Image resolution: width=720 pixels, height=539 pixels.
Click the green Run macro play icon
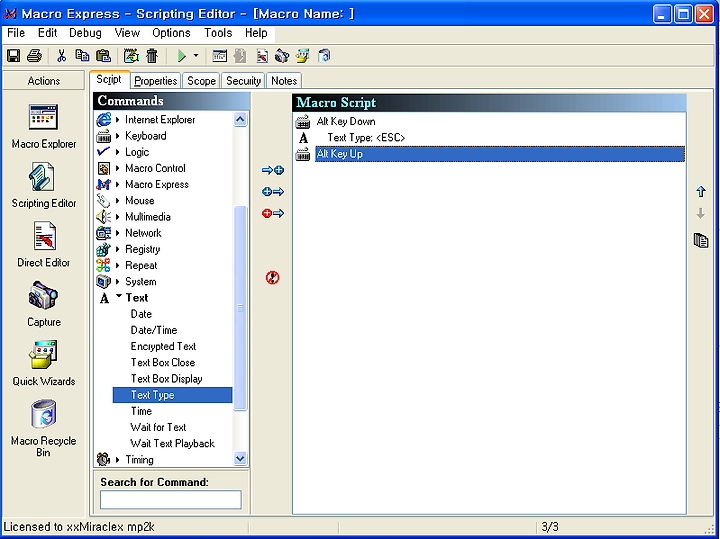click(x=182, y=56)
